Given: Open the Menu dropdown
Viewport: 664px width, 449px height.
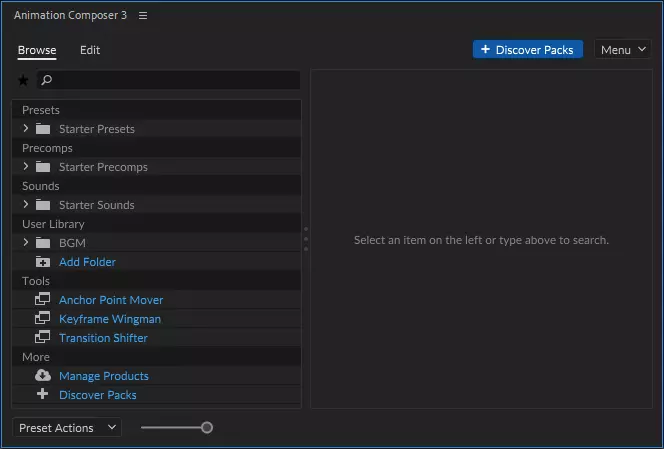Looking at the screenshot, I should click(x=622, y=50).
